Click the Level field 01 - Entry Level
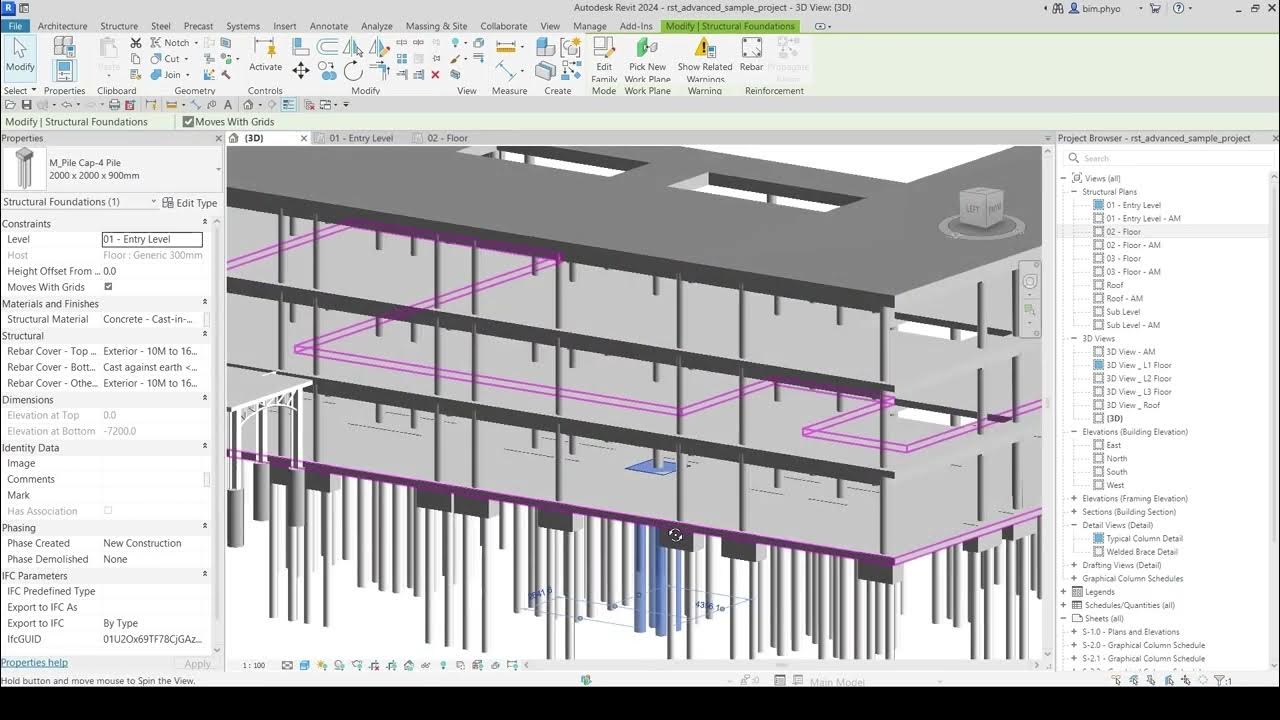Image resolution: width=1280 pixels, height=720 pixels. [x=152, y=239]
